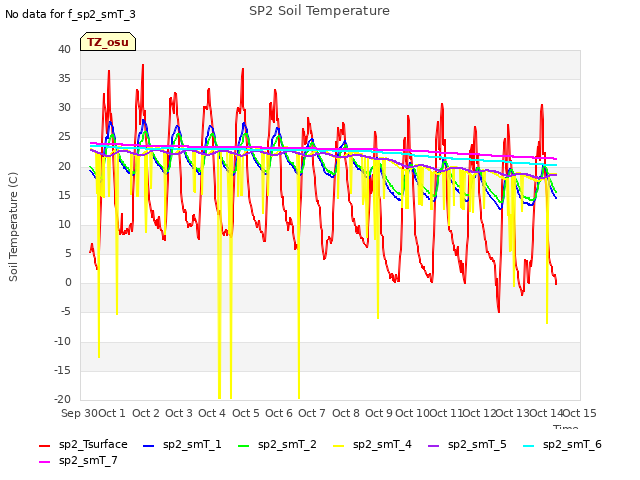Click the yellow sp2_smT_4 legend swatch
The width and height of the screenshot is (640, 480).
339,446
